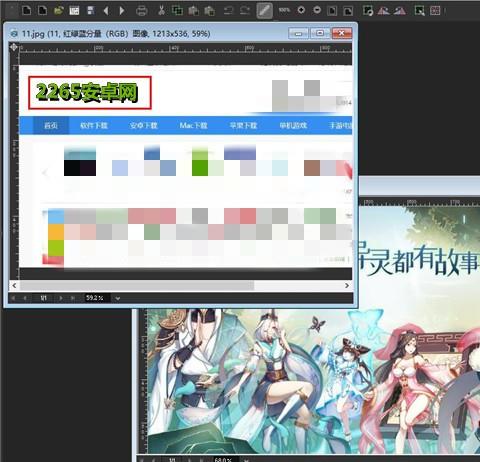The width and height of the screenshot is (480, 462).
Task: Create a new blank image from toolbar
Action: point(26,10)
